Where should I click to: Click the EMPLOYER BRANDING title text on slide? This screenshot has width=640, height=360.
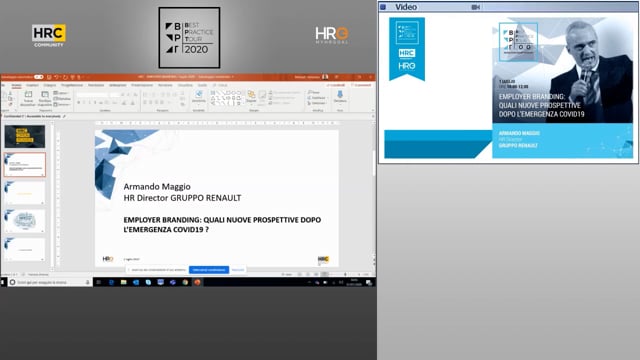pyautogui.click(x=222, y=224)
